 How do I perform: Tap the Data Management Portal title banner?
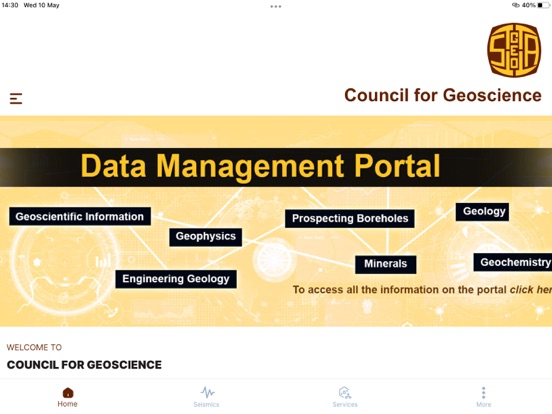[276, 167]
